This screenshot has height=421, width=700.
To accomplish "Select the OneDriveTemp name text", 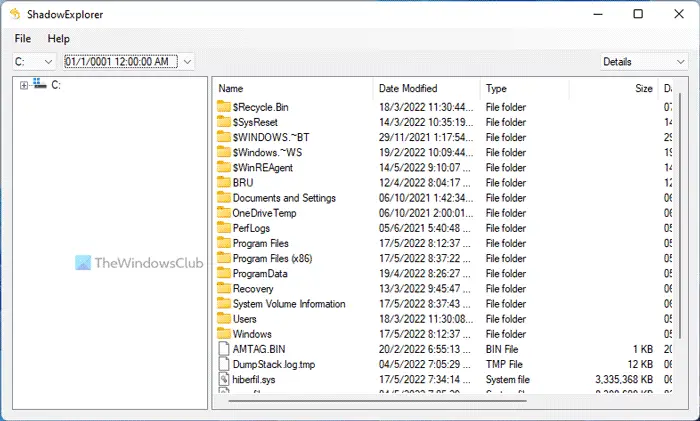I will click(x=264, y=213).
